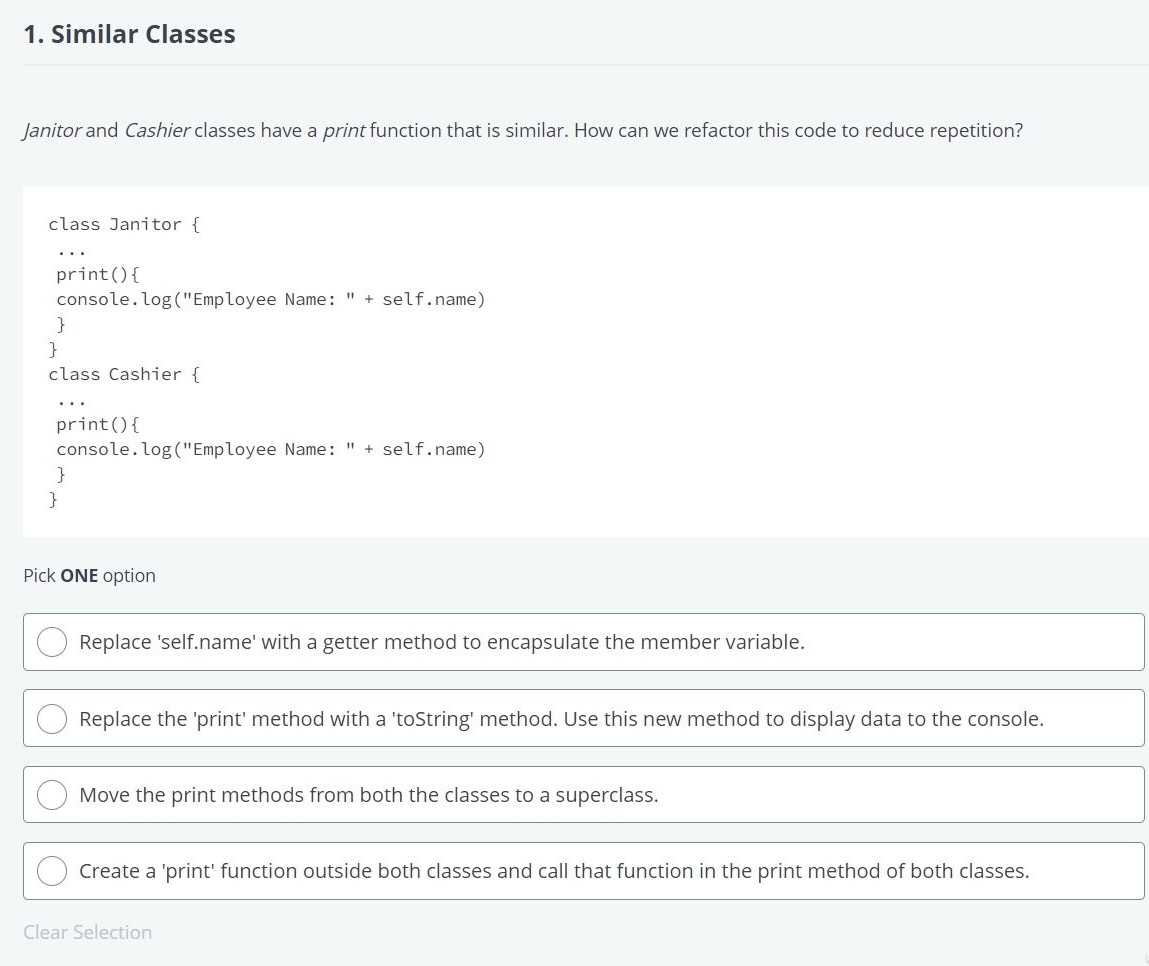This screenshot has width=1149, height=966.
Task: Choose the 'toString' method option radio button
Action: [52, 718]
